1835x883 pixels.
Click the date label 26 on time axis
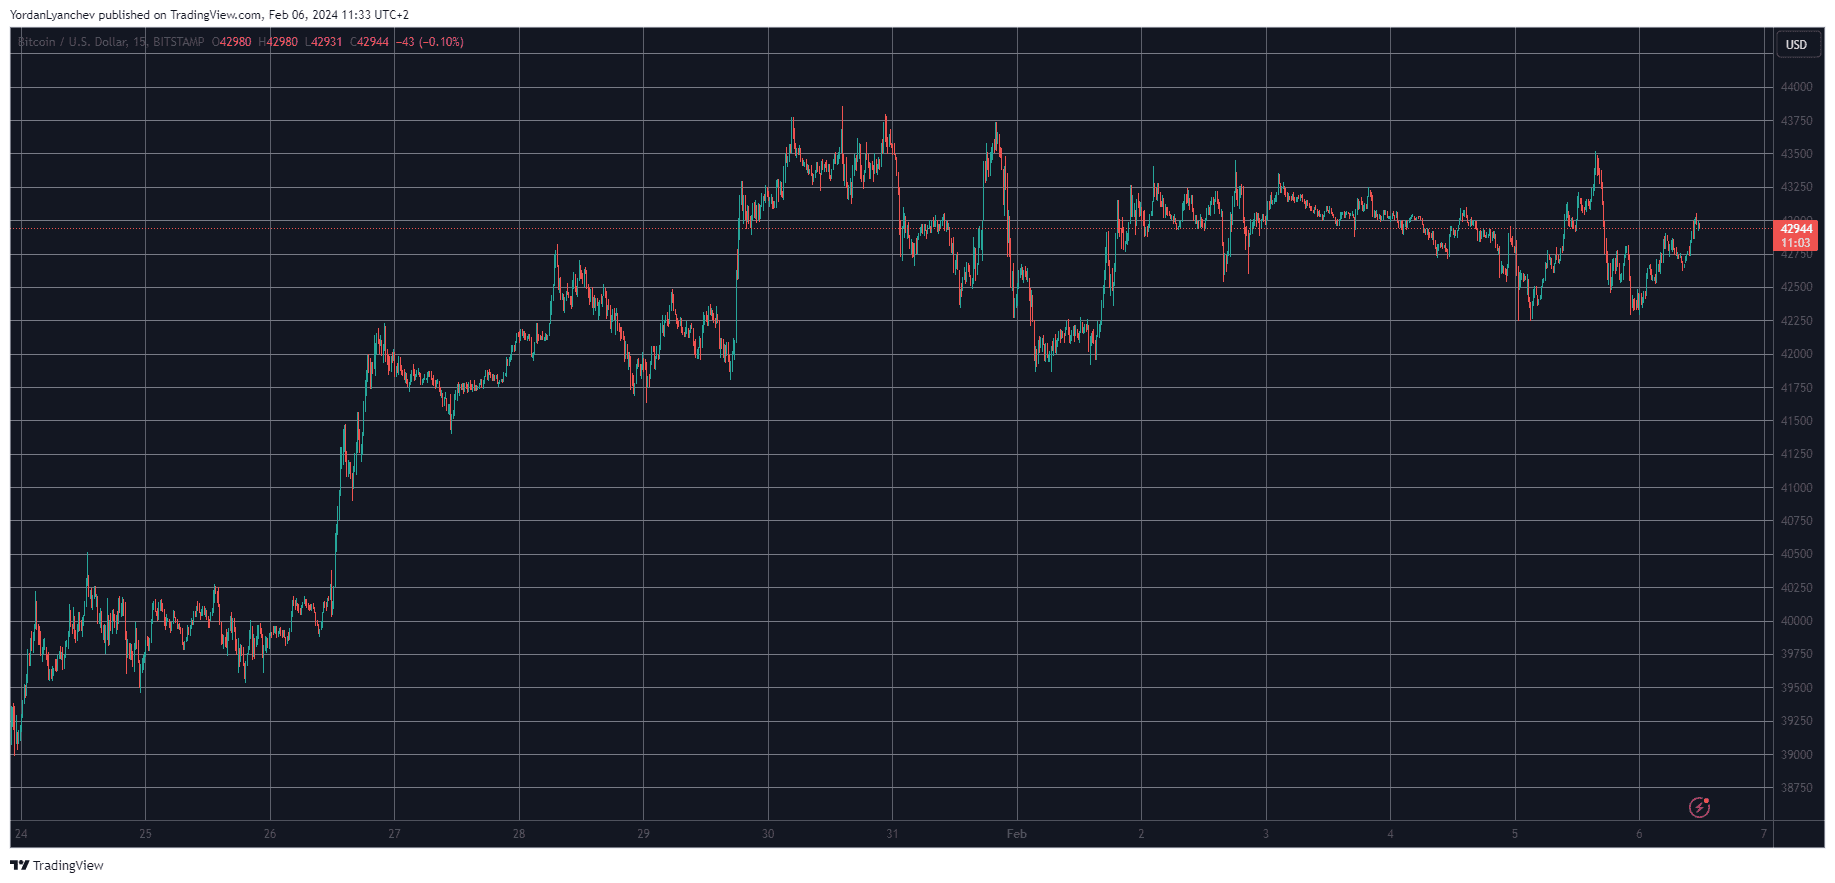point(270,834)
